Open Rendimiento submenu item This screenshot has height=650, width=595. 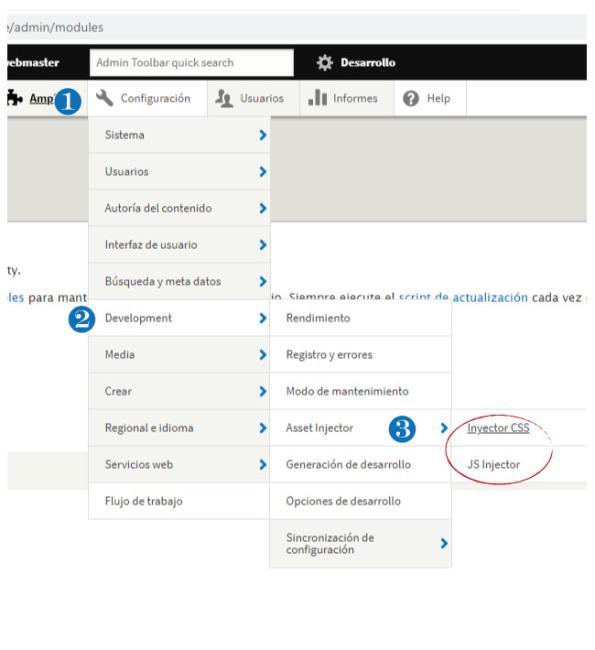[x=360, y=318]
